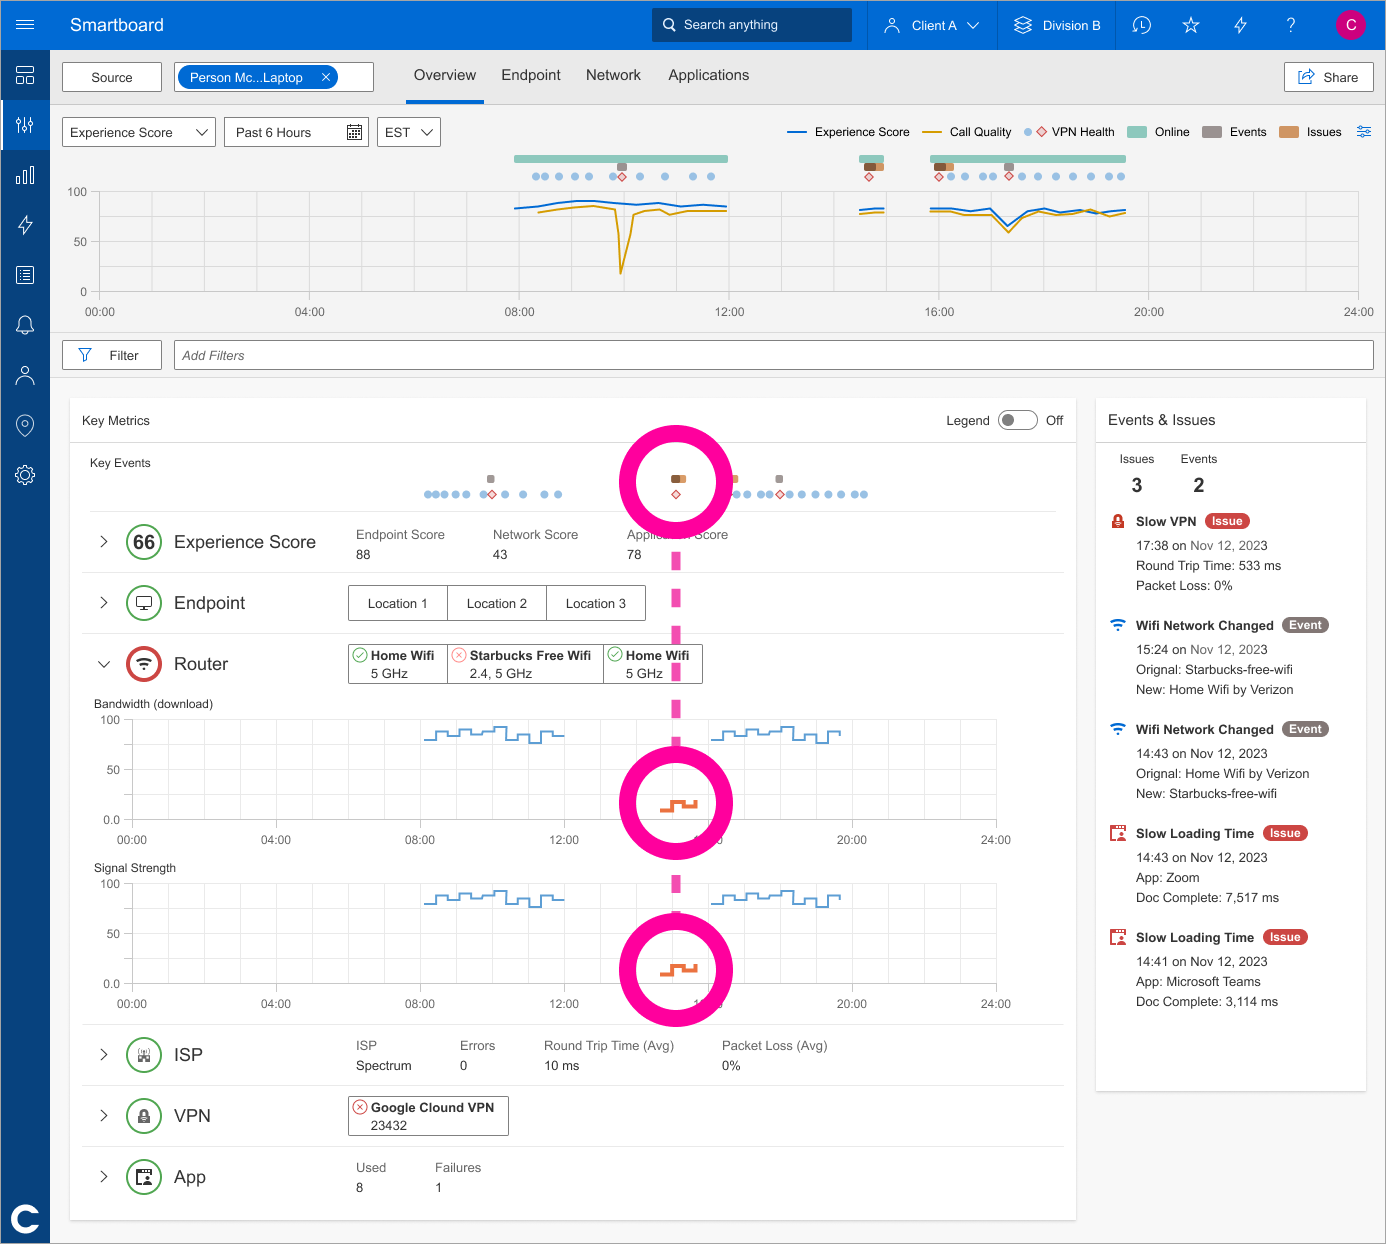
Task: Open the chart settings sliders icon near legend
Action: pyautogui.click(x=1364, y=131)
